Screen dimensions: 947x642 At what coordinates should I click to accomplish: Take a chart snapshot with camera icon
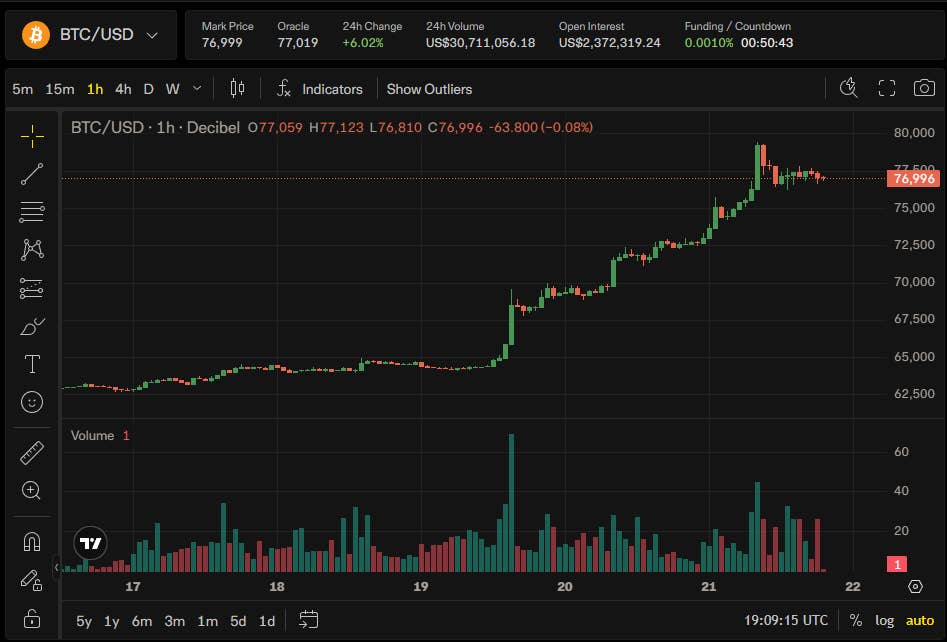[924, 88]
